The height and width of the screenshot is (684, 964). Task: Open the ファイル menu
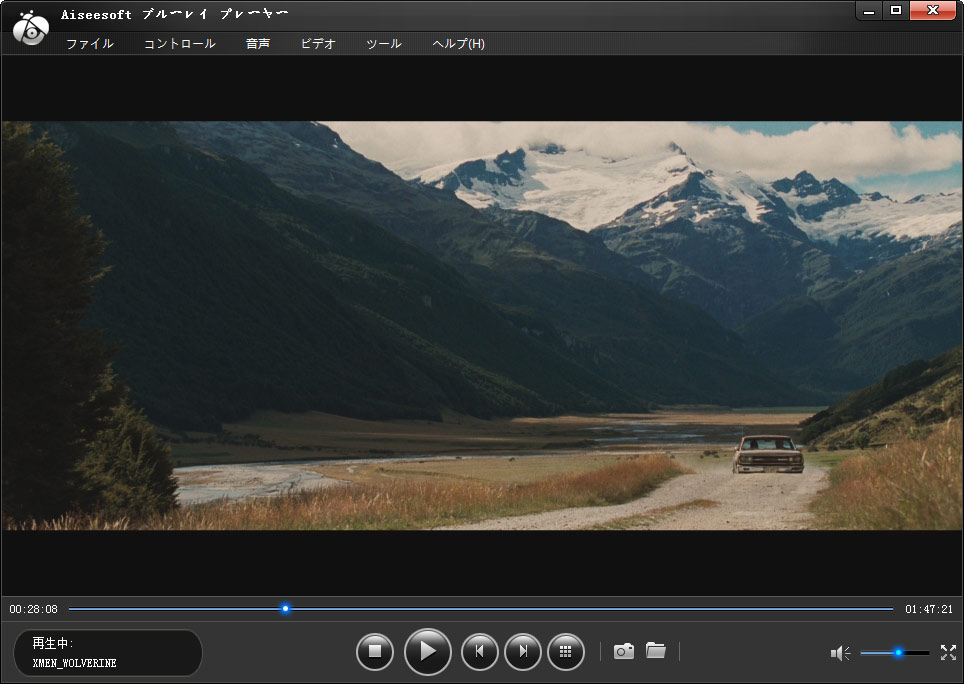(90, 44)
